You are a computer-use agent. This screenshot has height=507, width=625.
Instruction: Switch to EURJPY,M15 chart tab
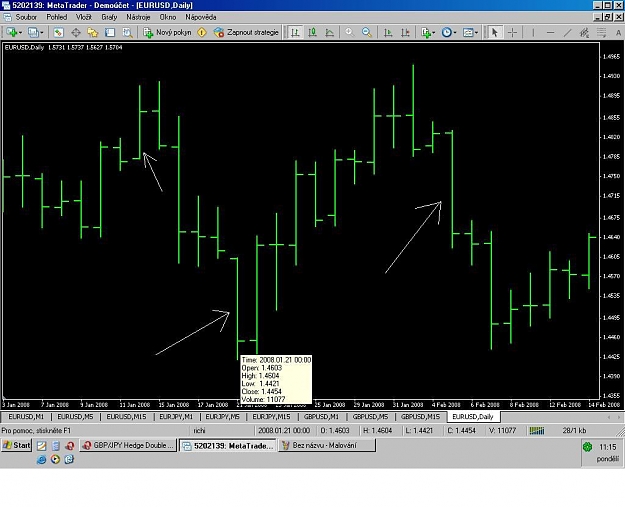pyautogui.click(x=271, y=417)
